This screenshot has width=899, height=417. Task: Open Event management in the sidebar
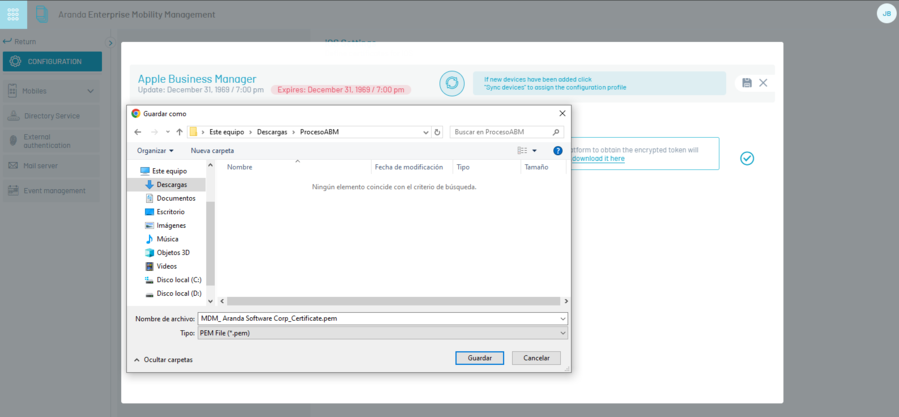[x=52, y=191]
